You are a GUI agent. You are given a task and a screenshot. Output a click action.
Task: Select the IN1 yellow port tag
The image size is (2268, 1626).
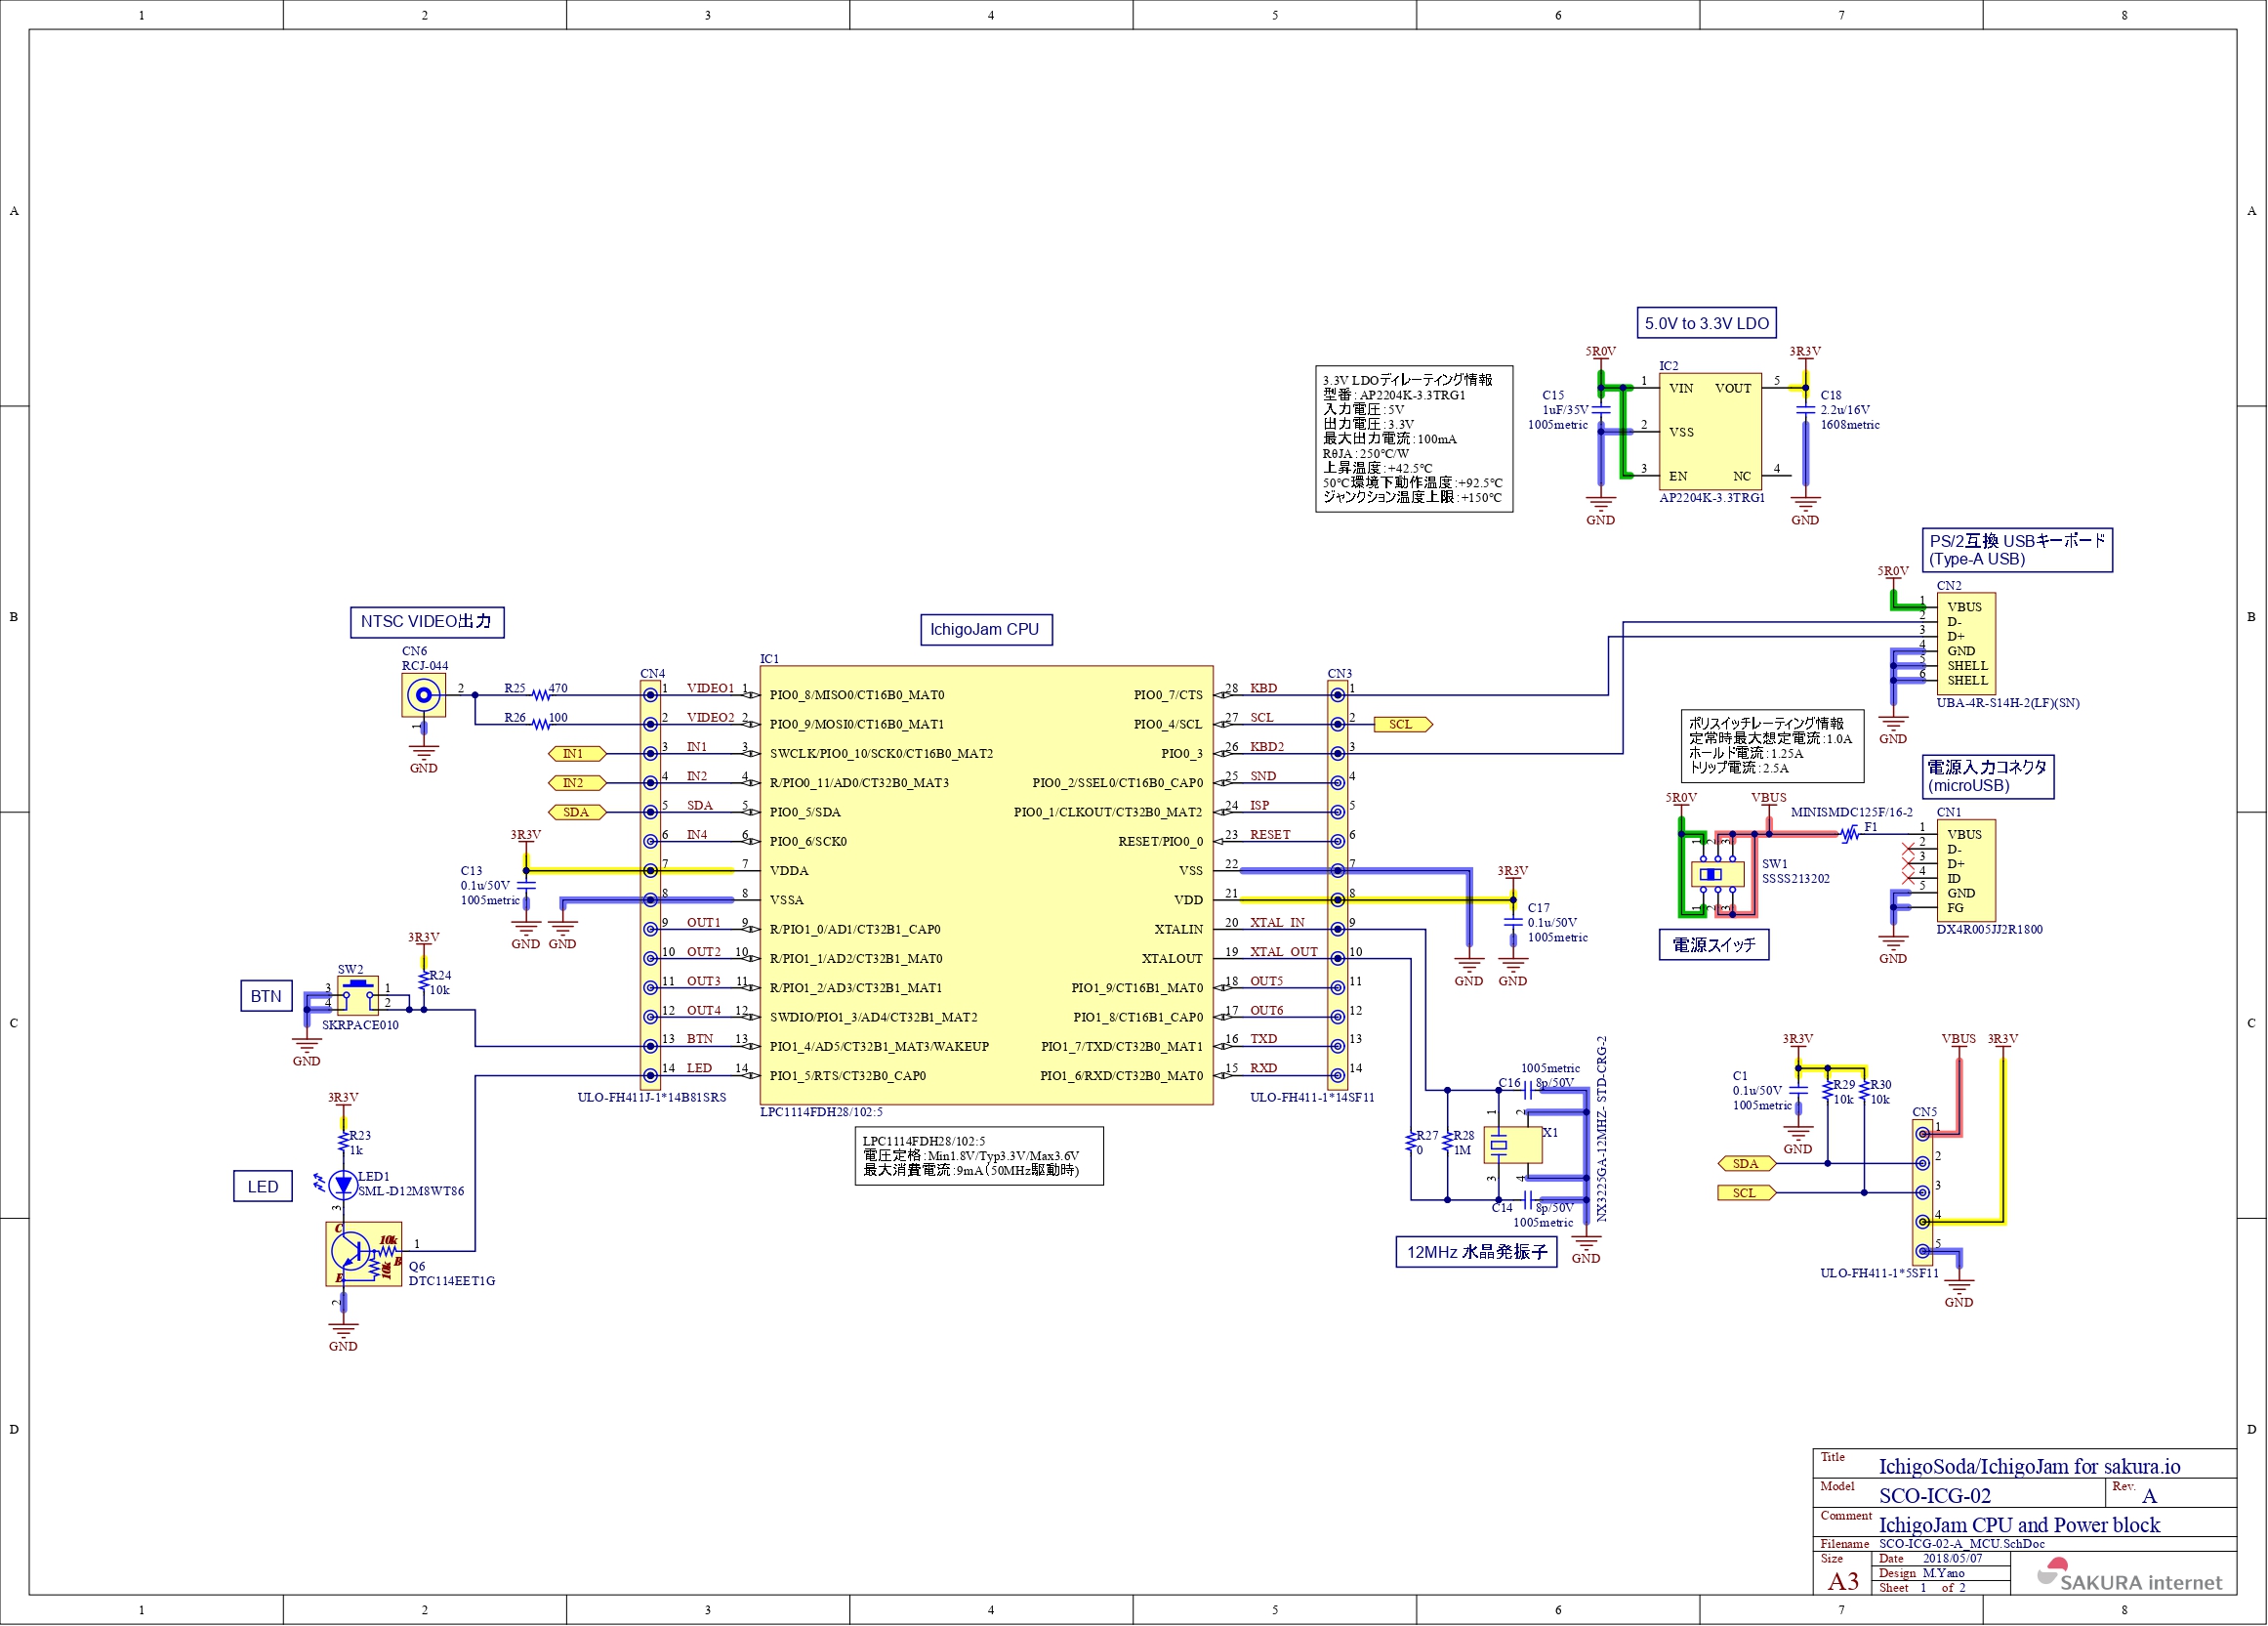pyautogui.click(x=577, y=753)
